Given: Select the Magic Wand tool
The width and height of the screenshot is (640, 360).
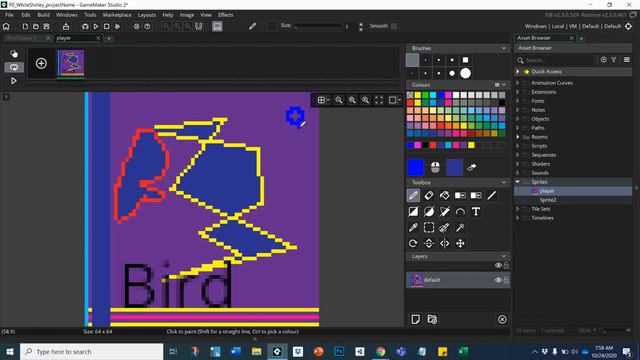Looking at the screenshot, I should coord(460,227).
